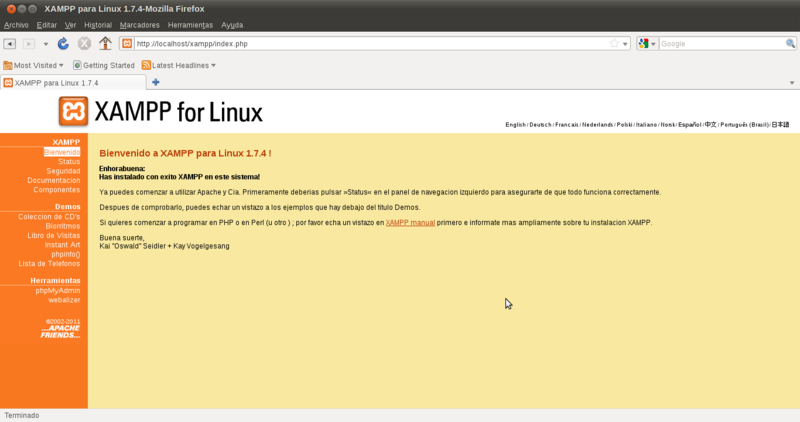Open the Herramientas menu in menu bar
This screenshot has width=800, height=422.
pos(189,24)
